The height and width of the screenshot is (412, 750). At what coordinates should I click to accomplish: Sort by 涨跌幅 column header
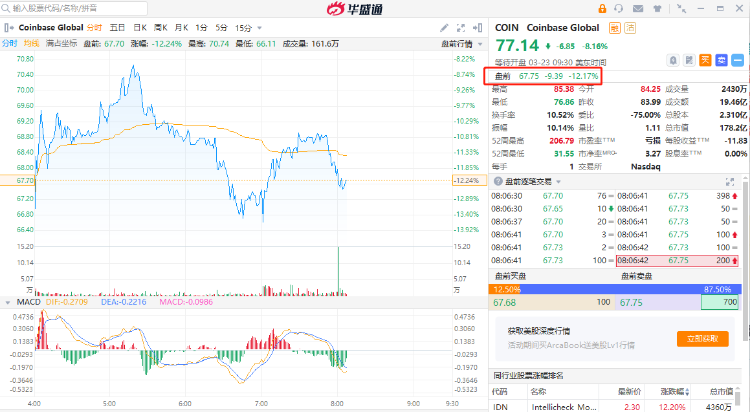coord(675,391)
